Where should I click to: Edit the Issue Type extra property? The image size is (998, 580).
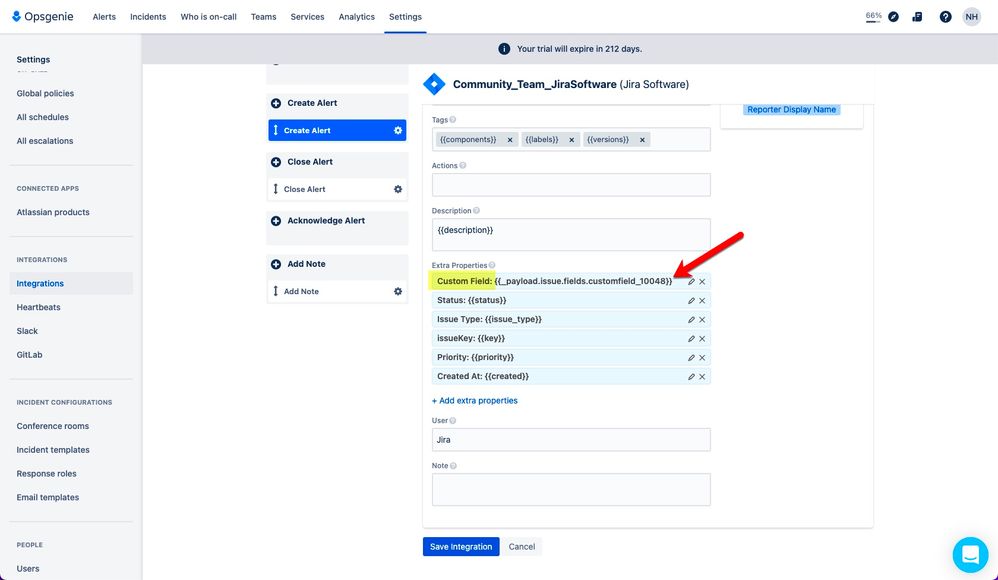pos(691,320)
